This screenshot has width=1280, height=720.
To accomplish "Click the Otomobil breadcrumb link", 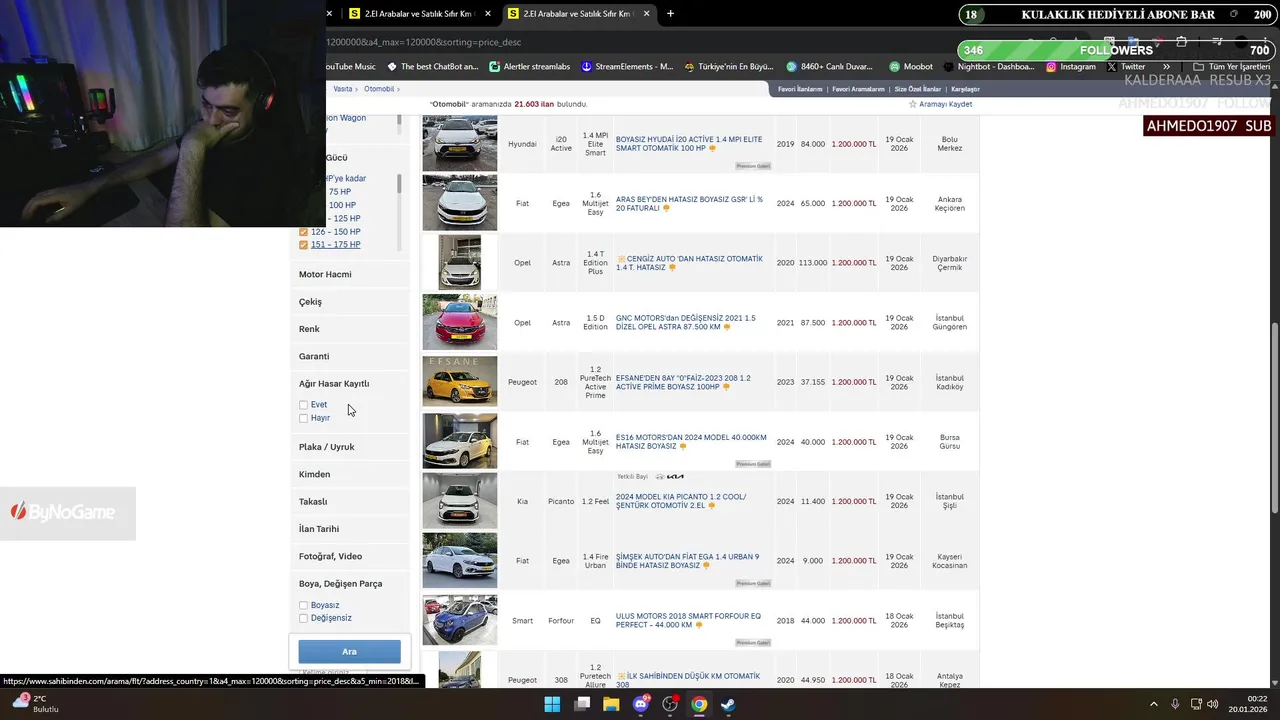I will (379, 89).
